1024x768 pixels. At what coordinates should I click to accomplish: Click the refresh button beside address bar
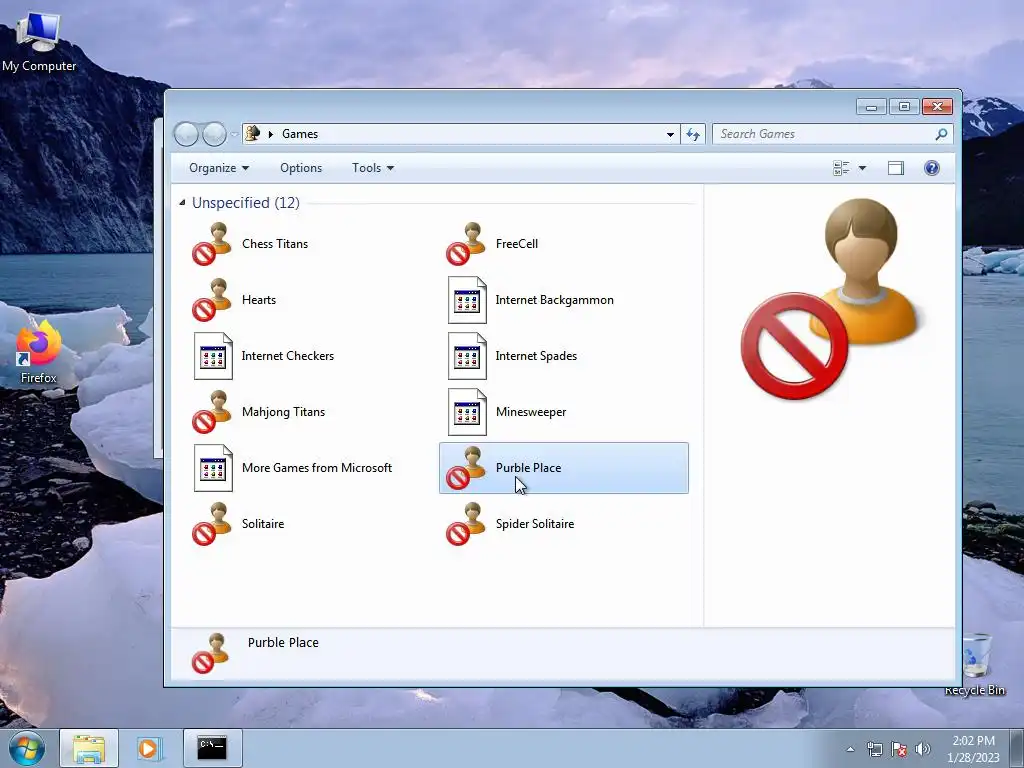click(693, 135)
